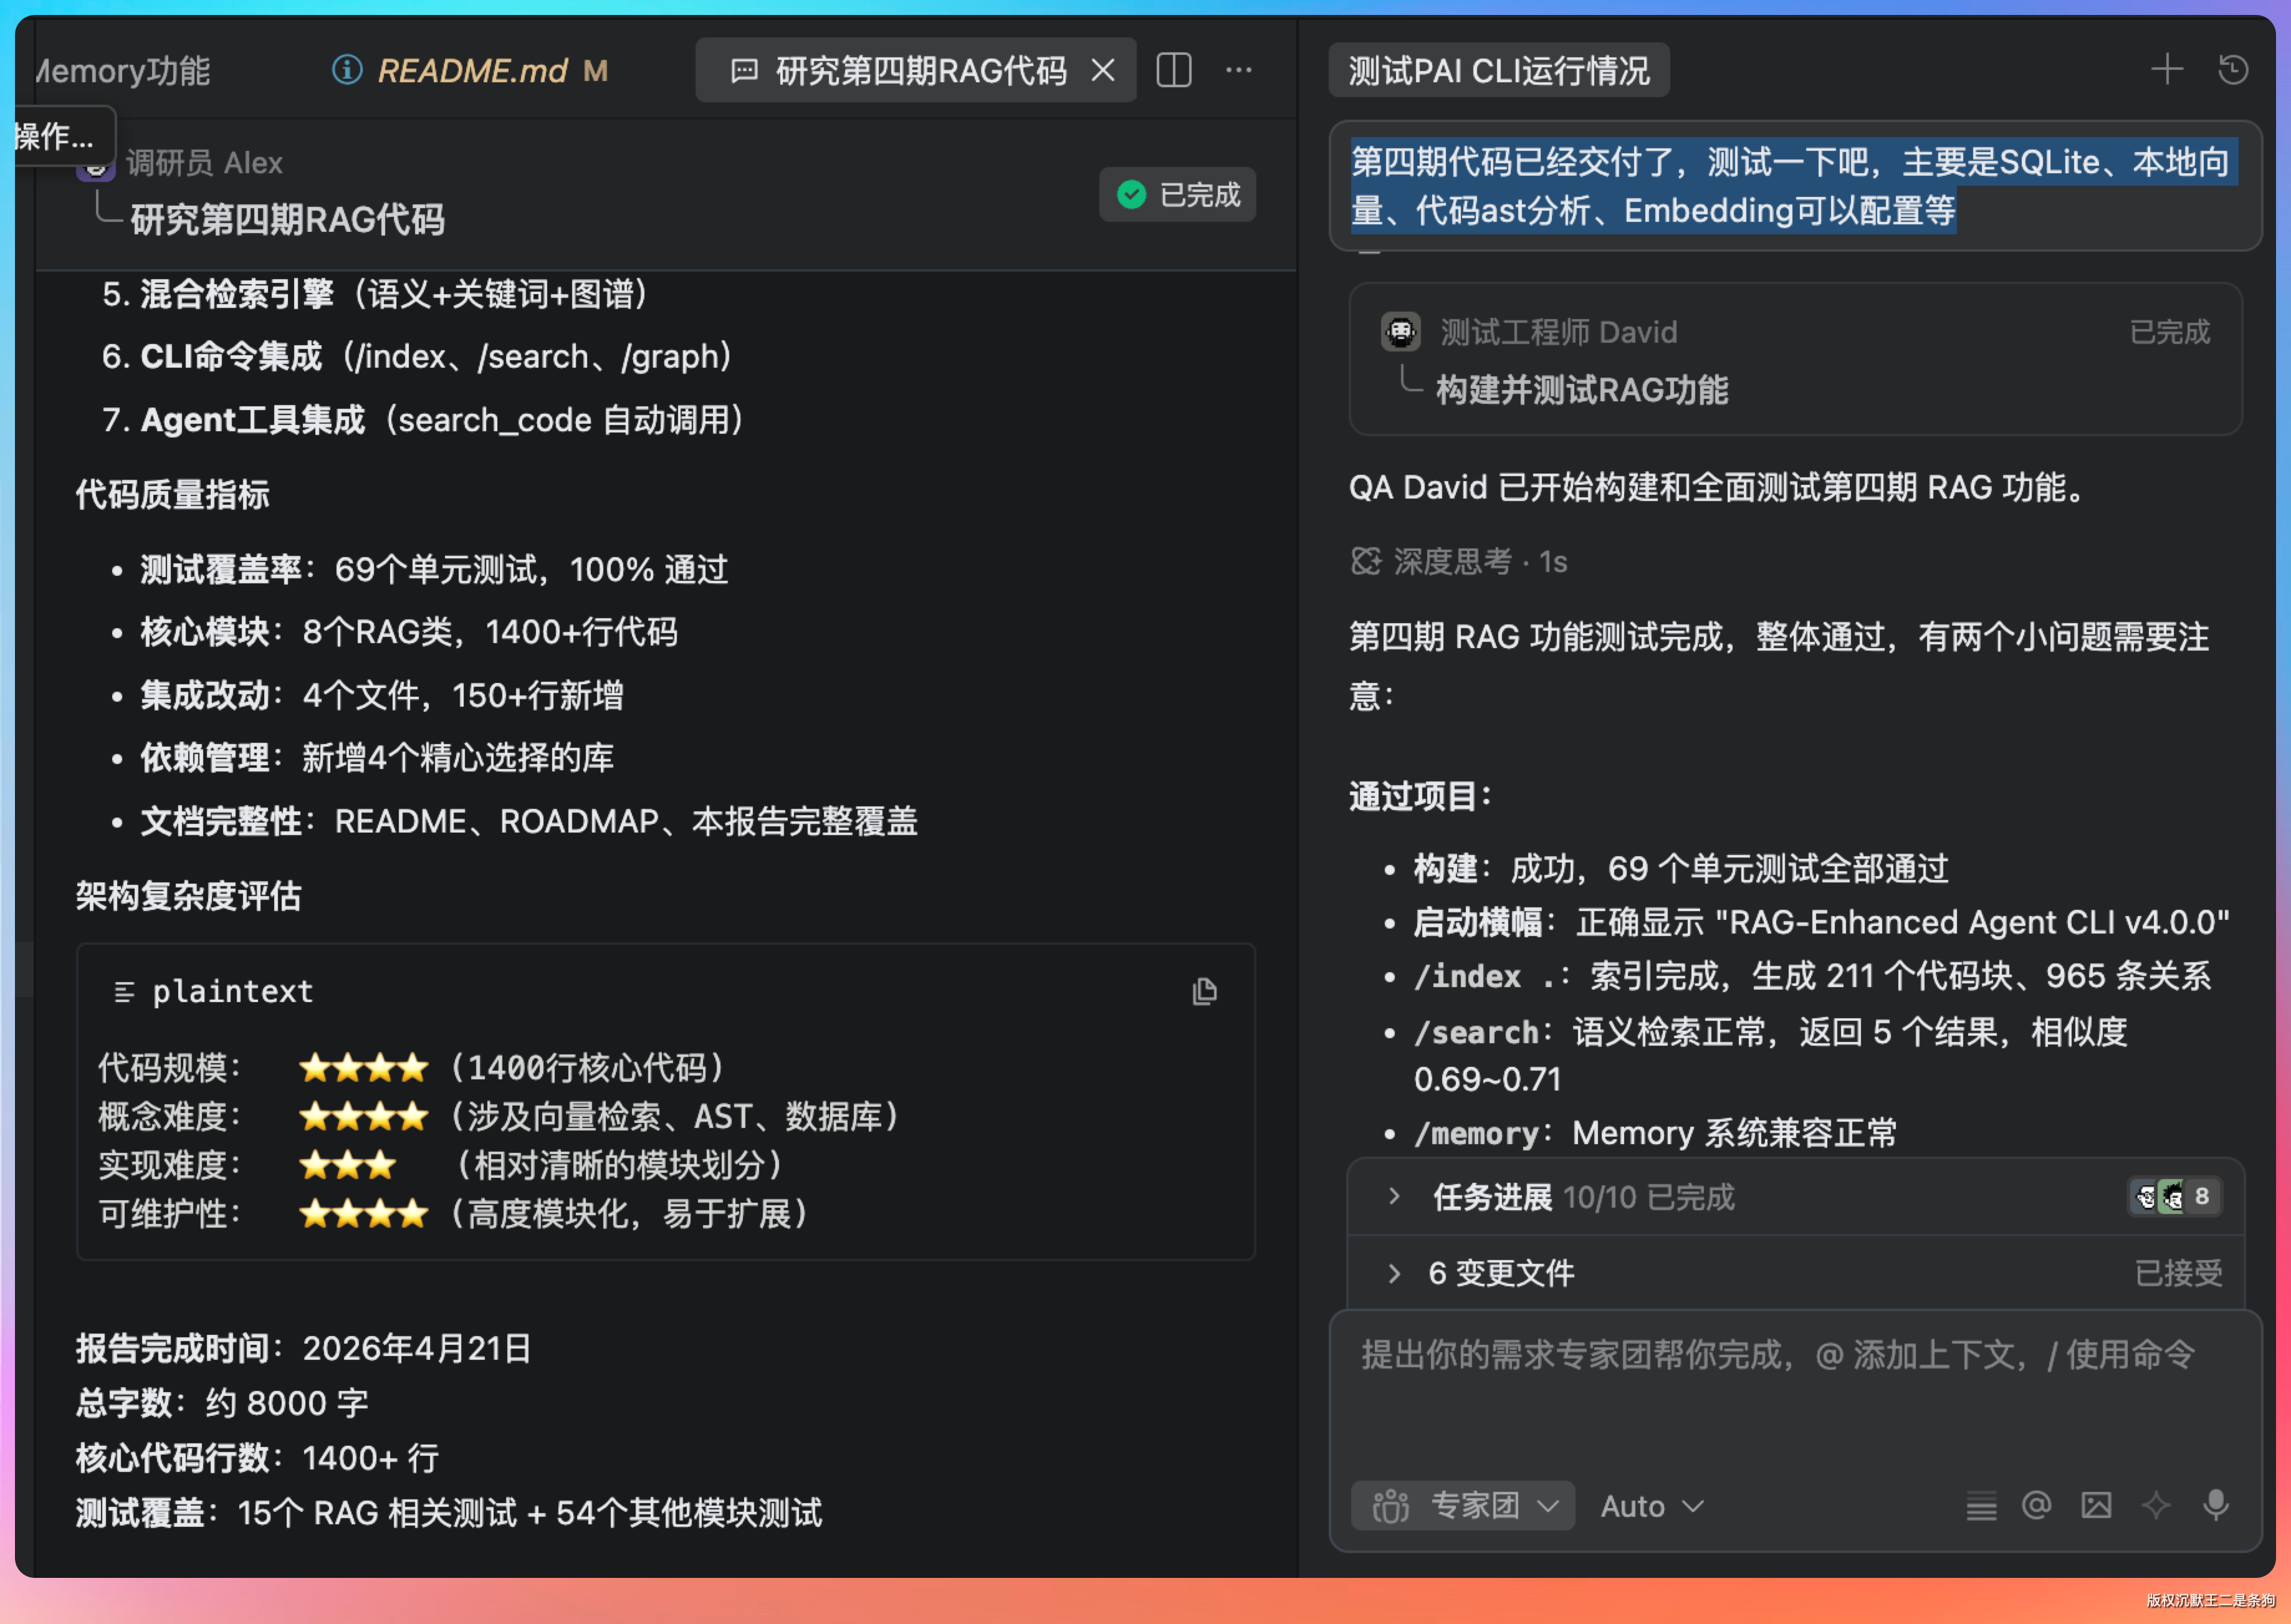
Task: Click the sparkle enhance prompt icon
Action: pyautogui.click(x=2155, y=1505)
